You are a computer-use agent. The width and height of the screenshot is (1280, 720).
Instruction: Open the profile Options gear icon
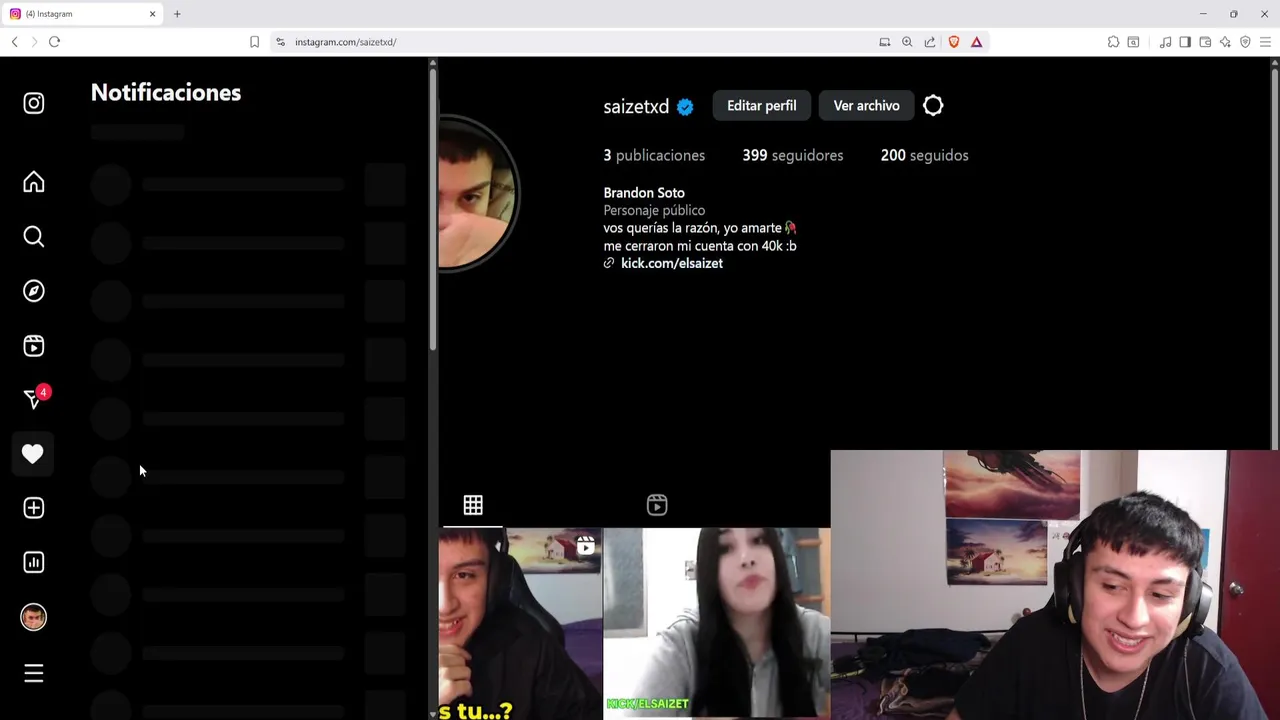(x=933, y=105)
